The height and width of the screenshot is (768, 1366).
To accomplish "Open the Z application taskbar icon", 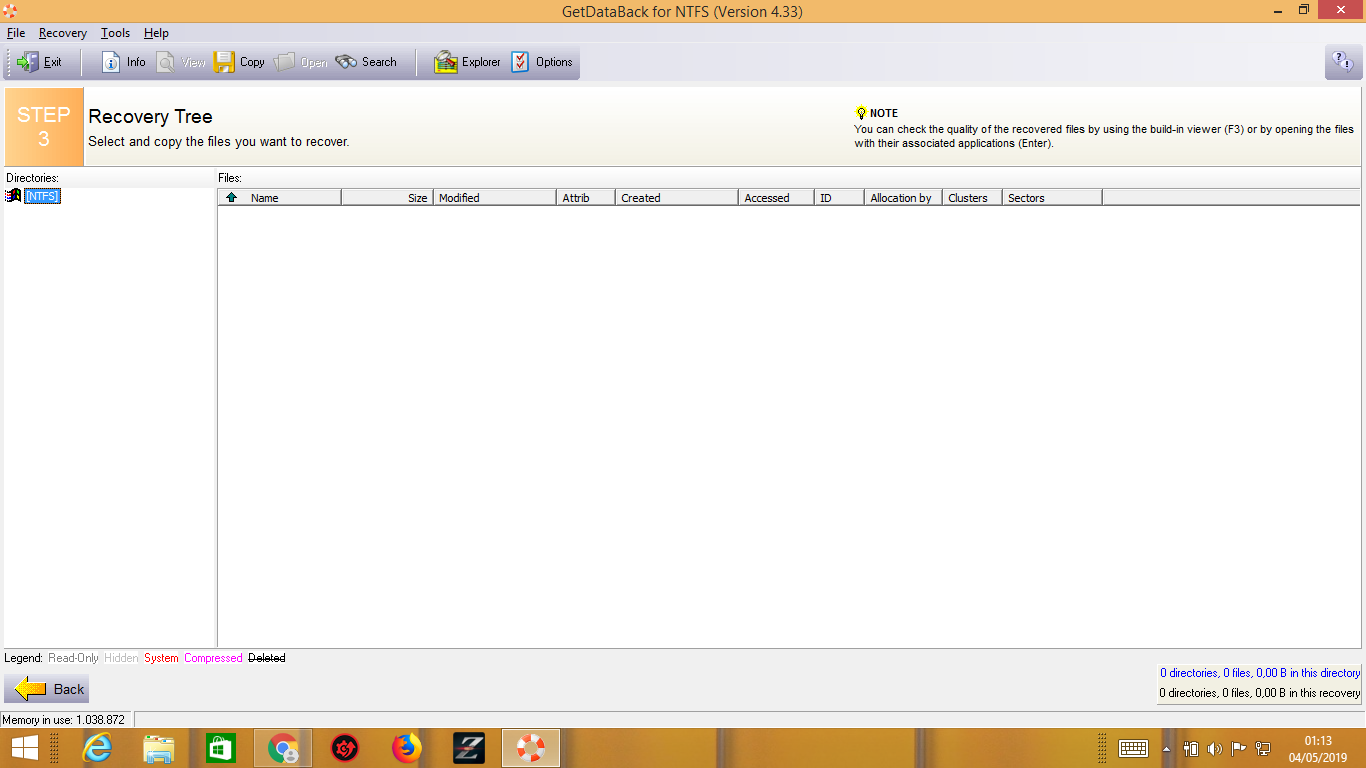I will pyautogui.click(x=469, y=748).
